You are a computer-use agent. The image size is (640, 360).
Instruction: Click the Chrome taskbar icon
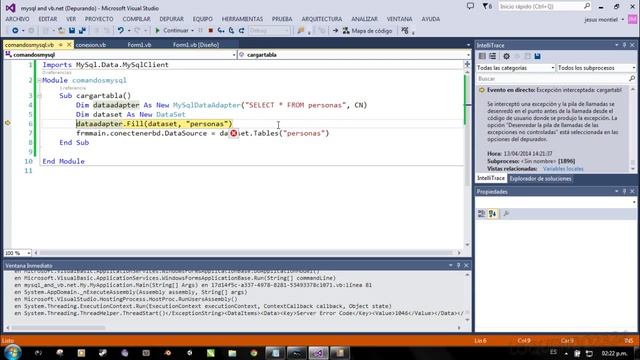click(254, 353)
